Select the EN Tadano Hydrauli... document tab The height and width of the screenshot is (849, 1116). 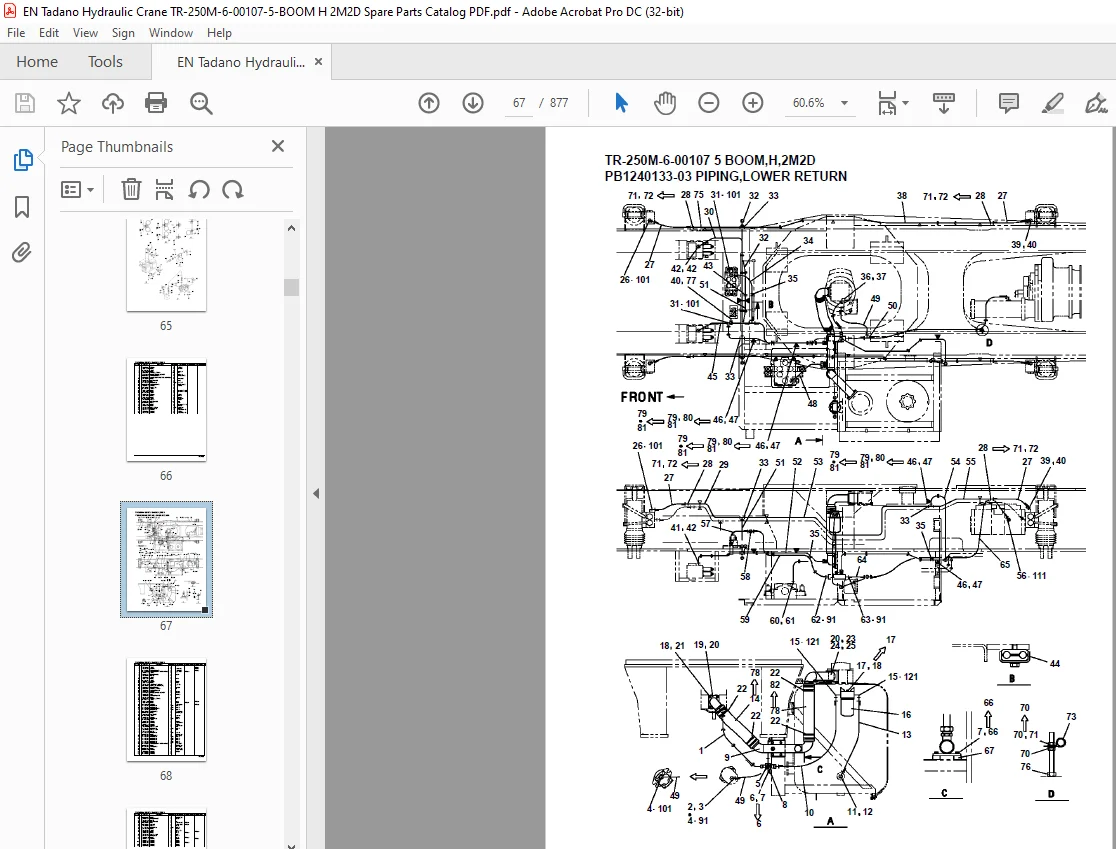pyautogui.click(x=241, y=63)
